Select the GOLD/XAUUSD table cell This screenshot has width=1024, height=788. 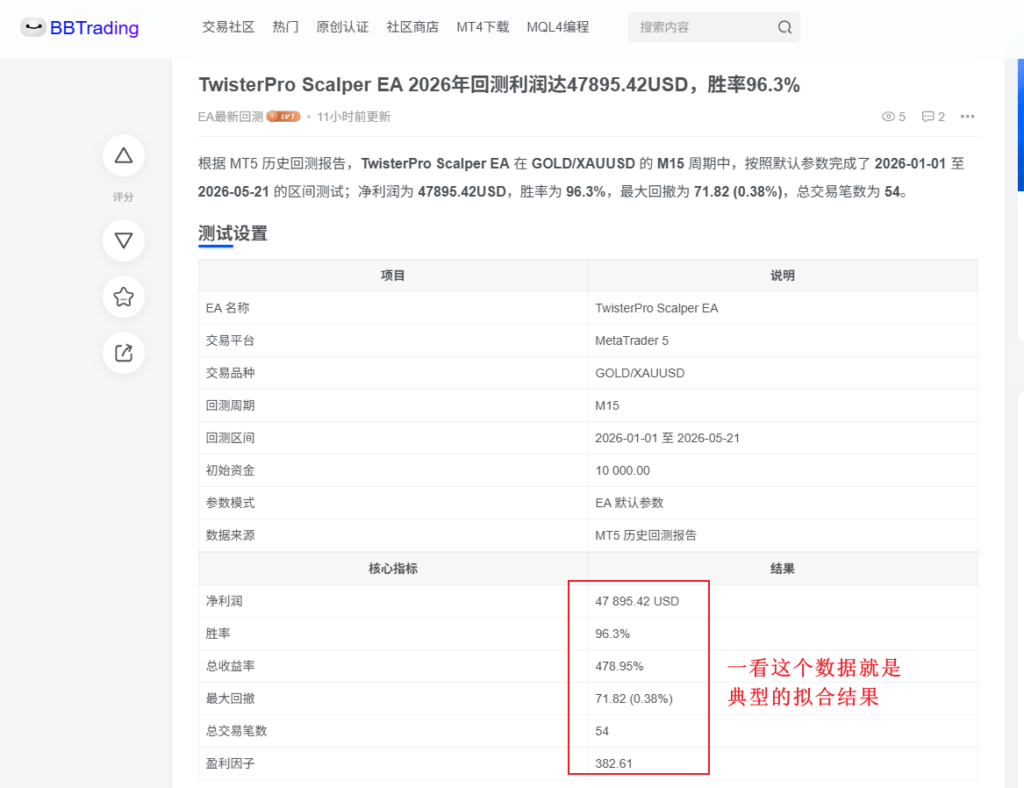tap(640, 373)
